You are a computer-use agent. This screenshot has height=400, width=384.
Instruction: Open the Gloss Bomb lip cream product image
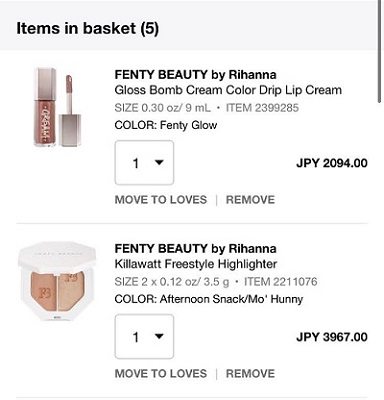point(58,107)
